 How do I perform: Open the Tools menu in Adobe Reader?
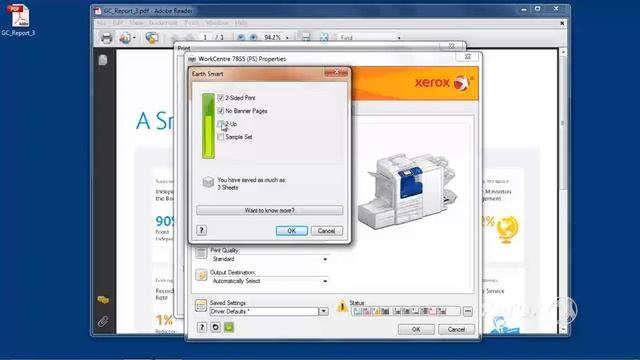point(192,23)
